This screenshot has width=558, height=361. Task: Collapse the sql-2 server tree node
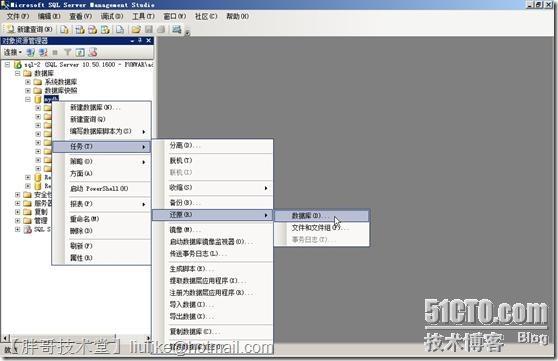(x=7, y=65)
